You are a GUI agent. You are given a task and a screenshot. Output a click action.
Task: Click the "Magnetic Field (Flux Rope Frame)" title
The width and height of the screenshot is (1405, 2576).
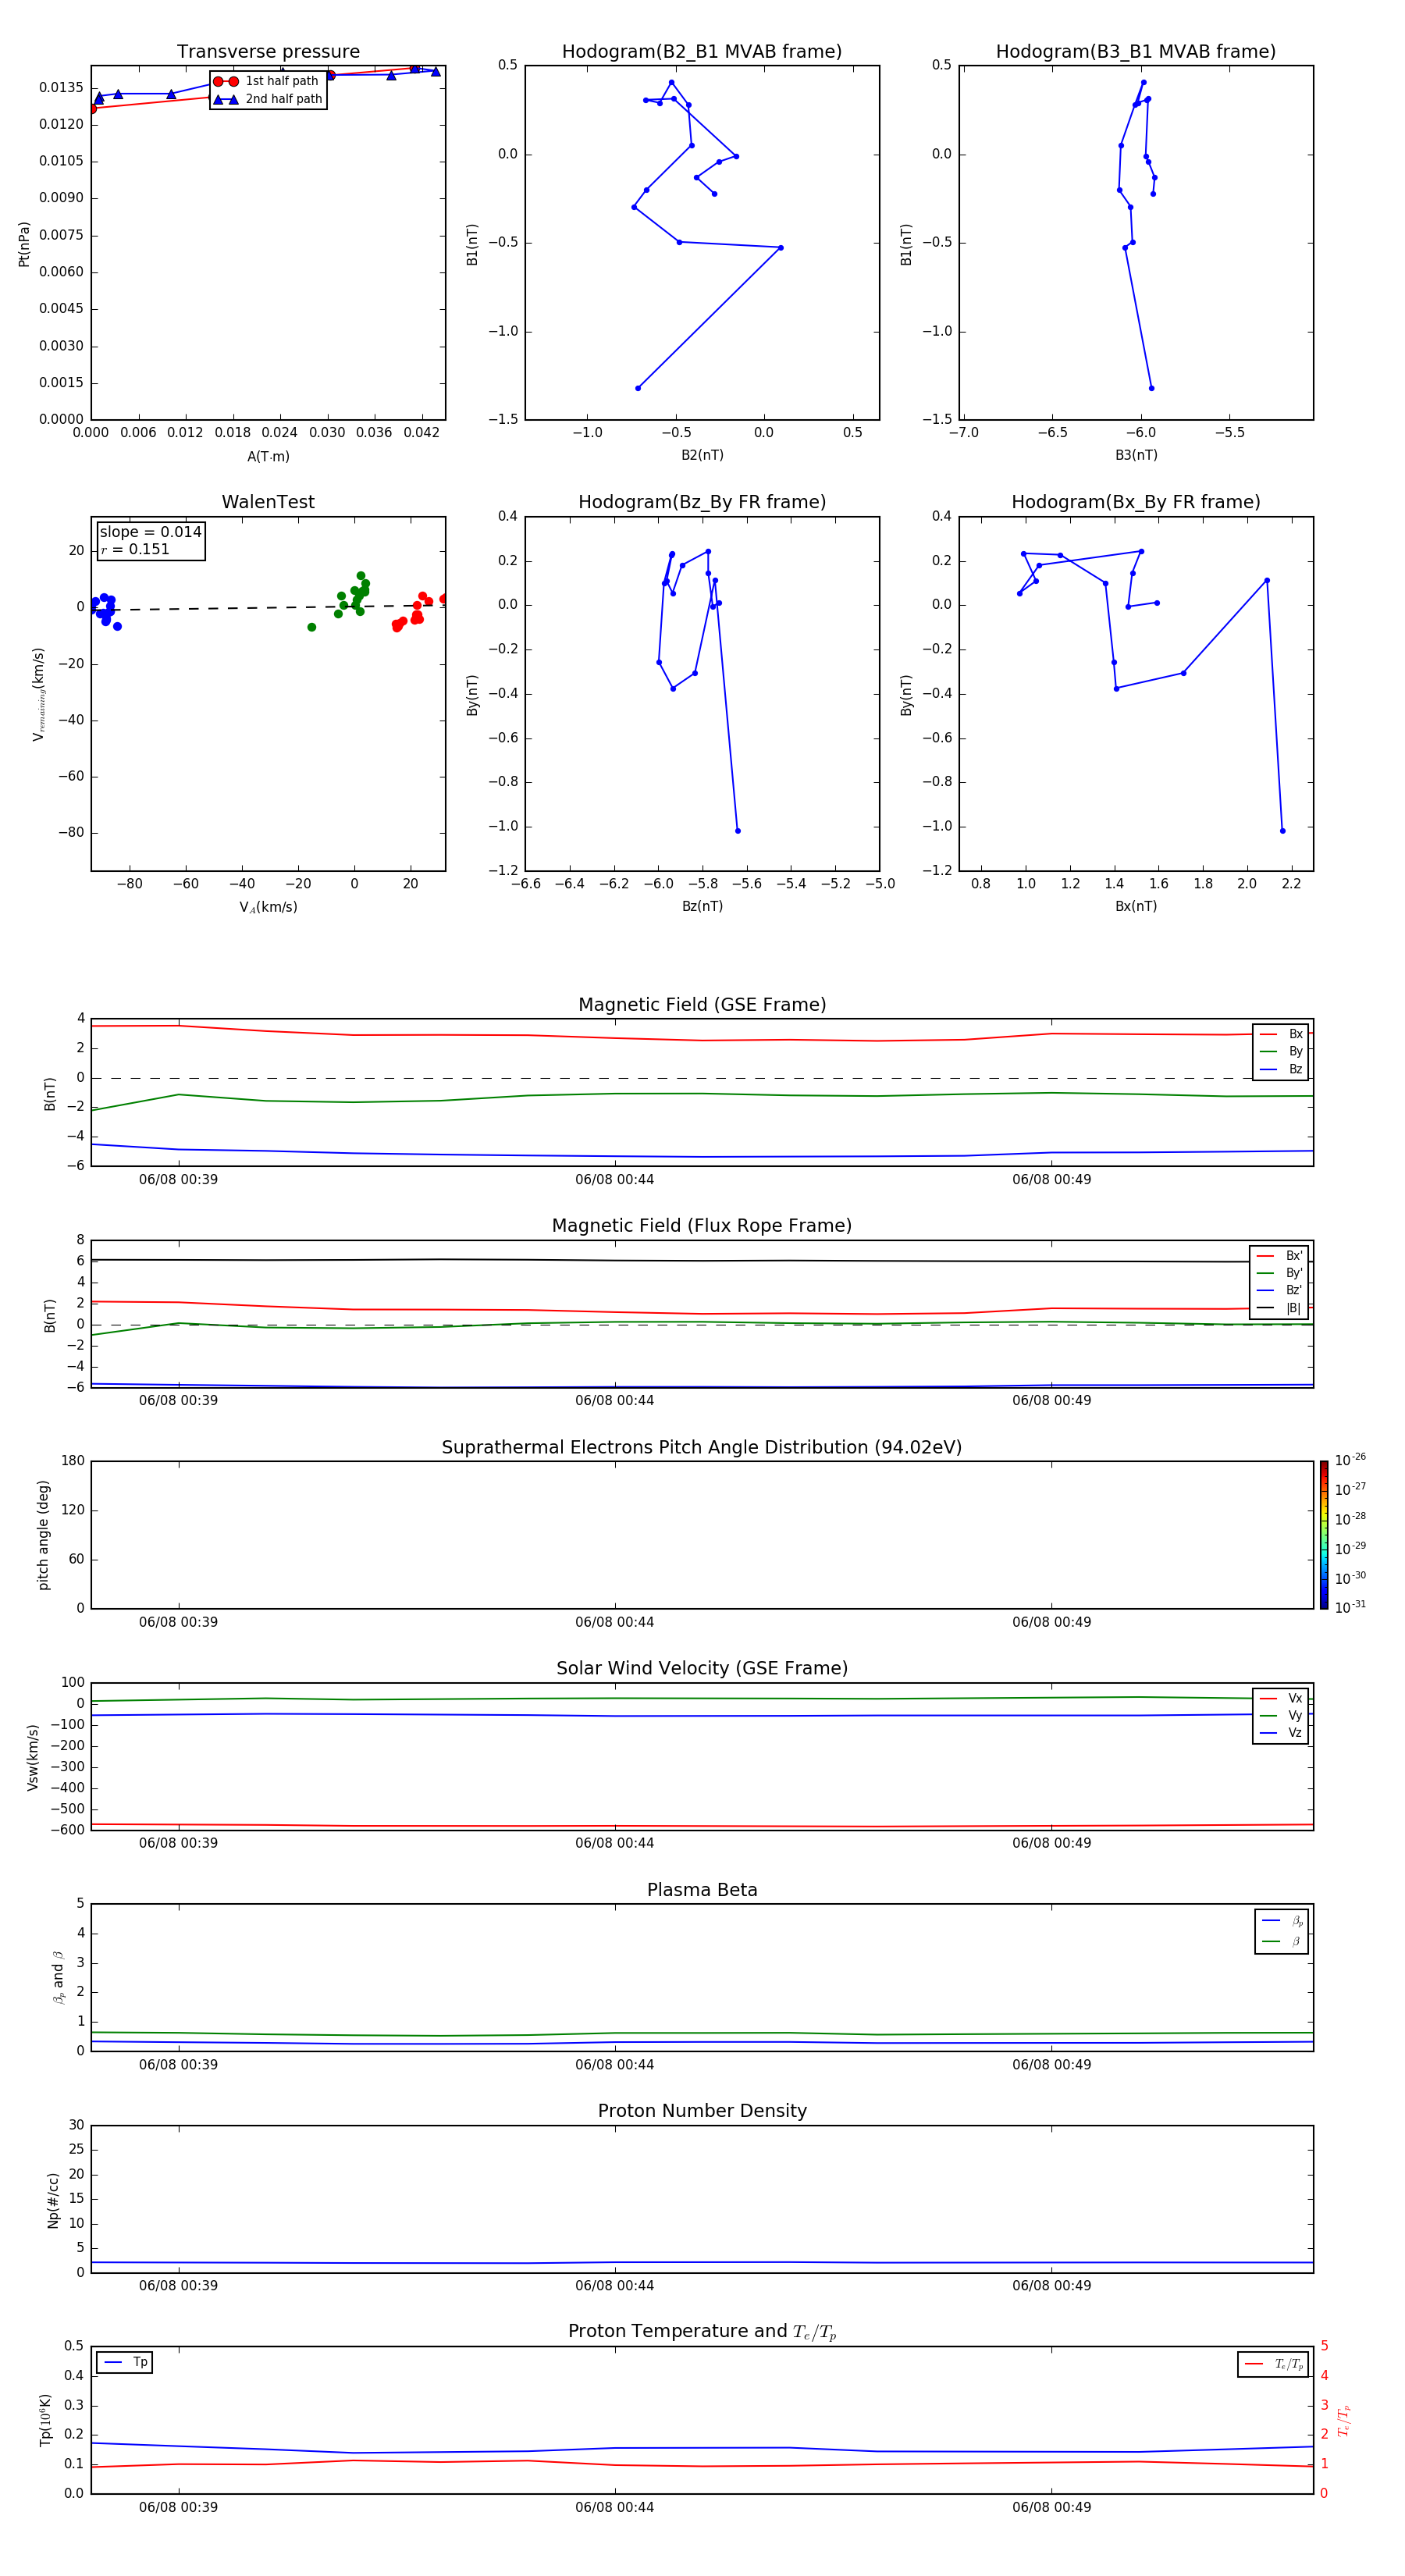(702, 1226)
